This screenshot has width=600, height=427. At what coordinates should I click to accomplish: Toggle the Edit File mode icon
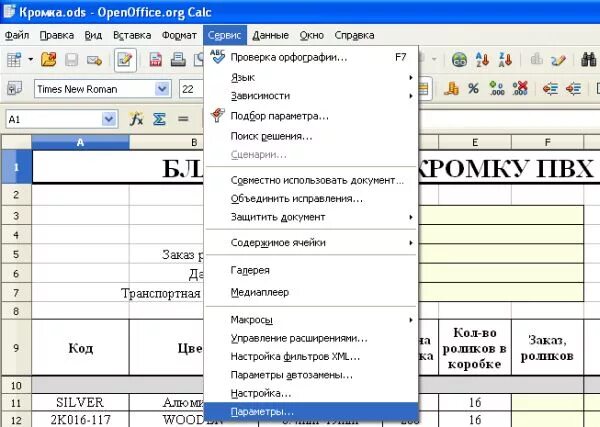point(125,60)
